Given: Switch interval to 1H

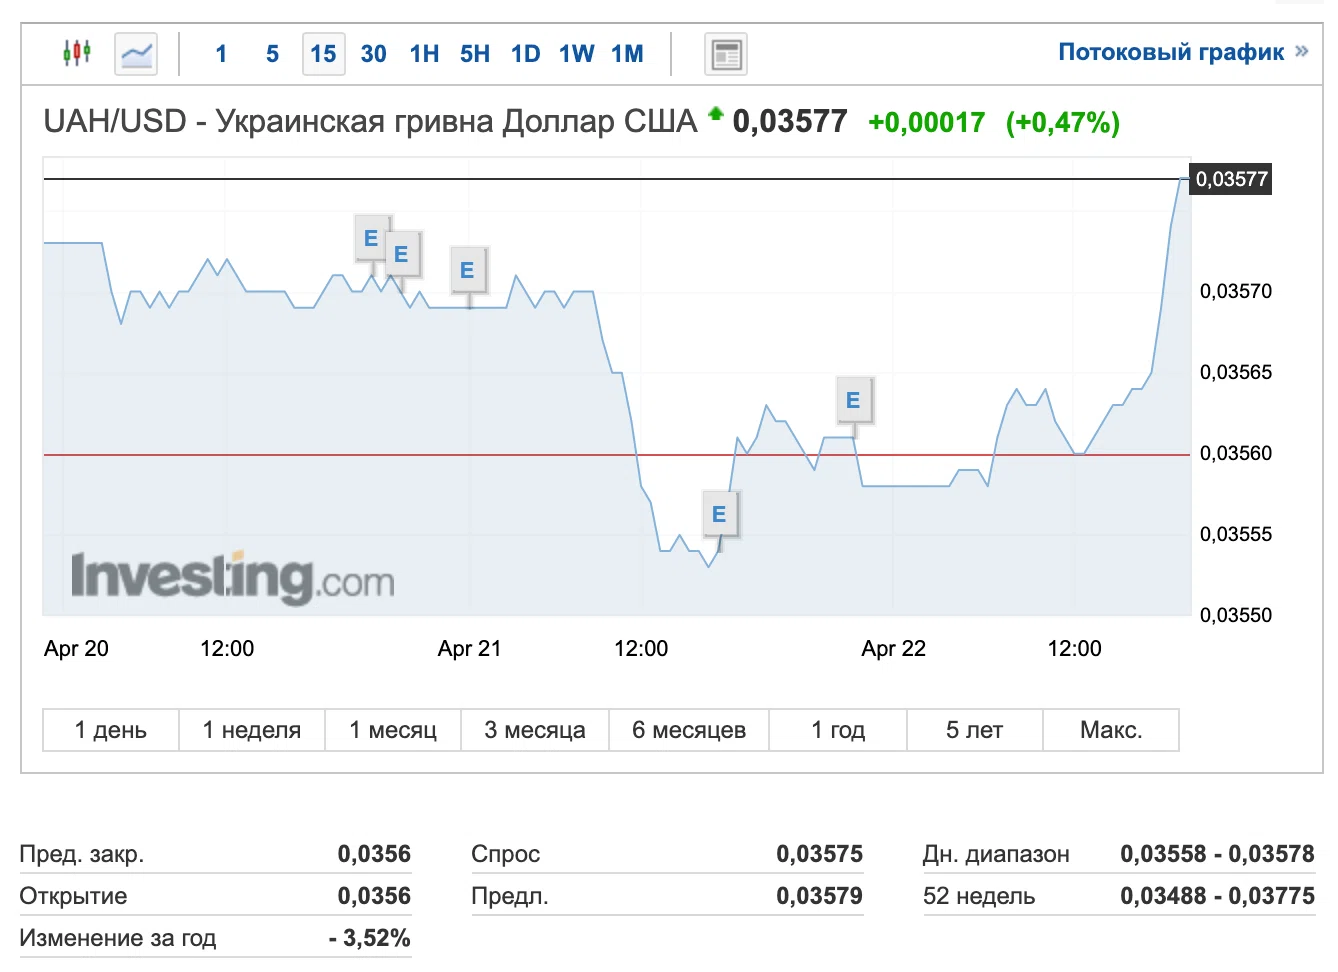Looking at the screenshot, I should 424,54.
